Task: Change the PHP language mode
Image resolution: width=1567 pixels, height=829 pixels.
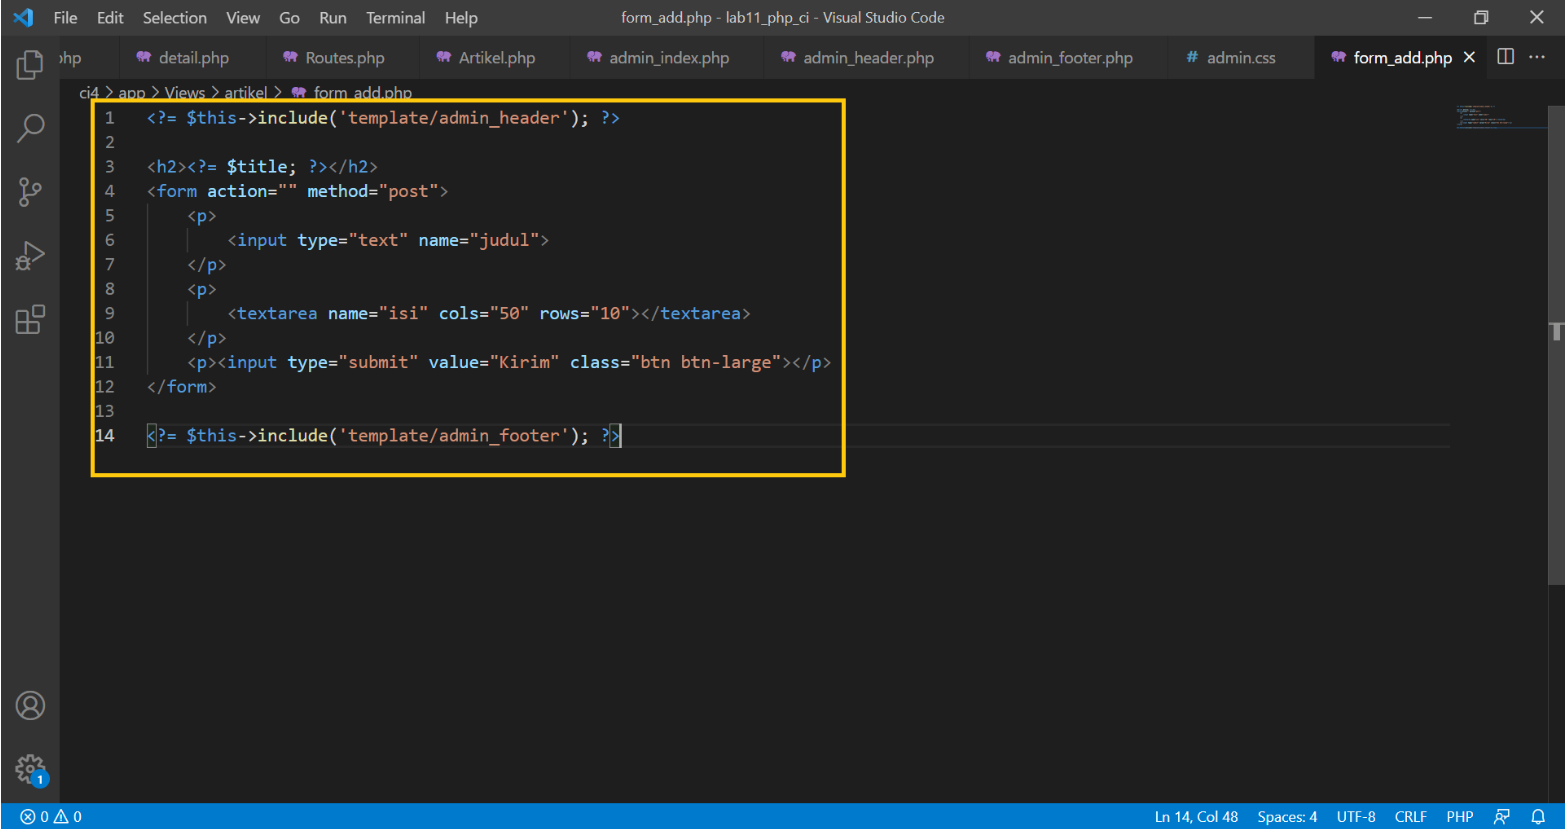Action: 1461,816
